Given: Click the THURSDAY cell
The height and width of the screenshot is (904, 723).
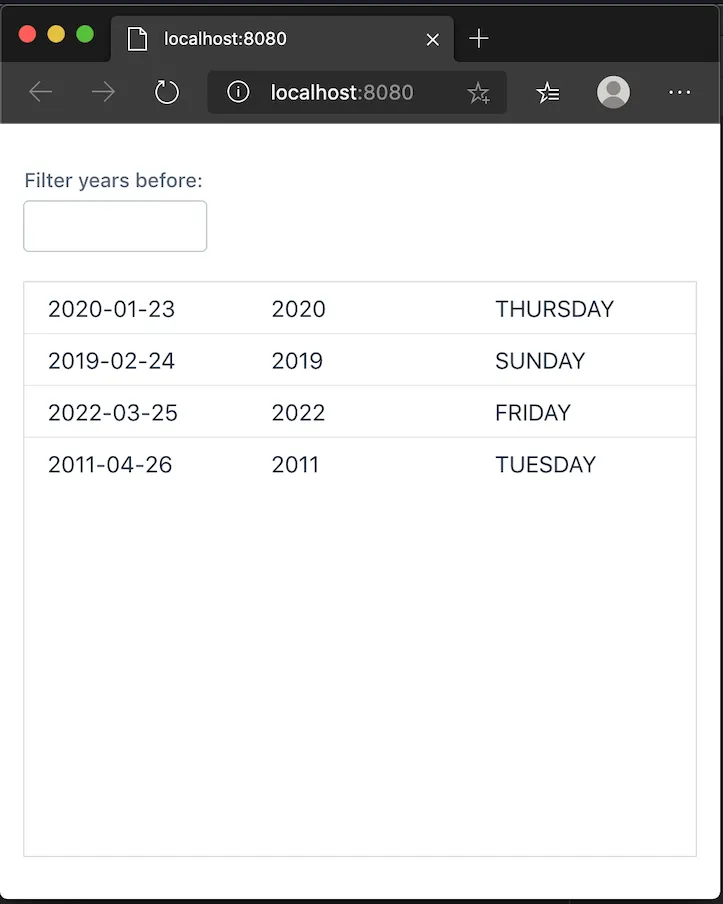Looking at the screenshot, I should [554, 309].
